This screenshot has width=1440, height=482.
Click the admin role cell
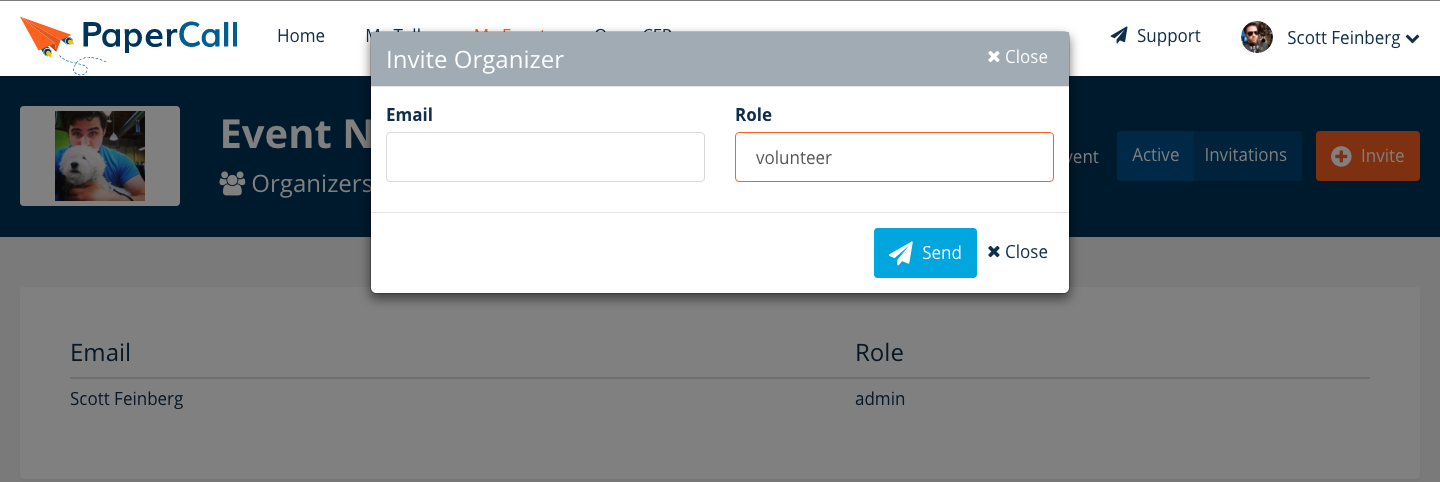tap(880, 399)
